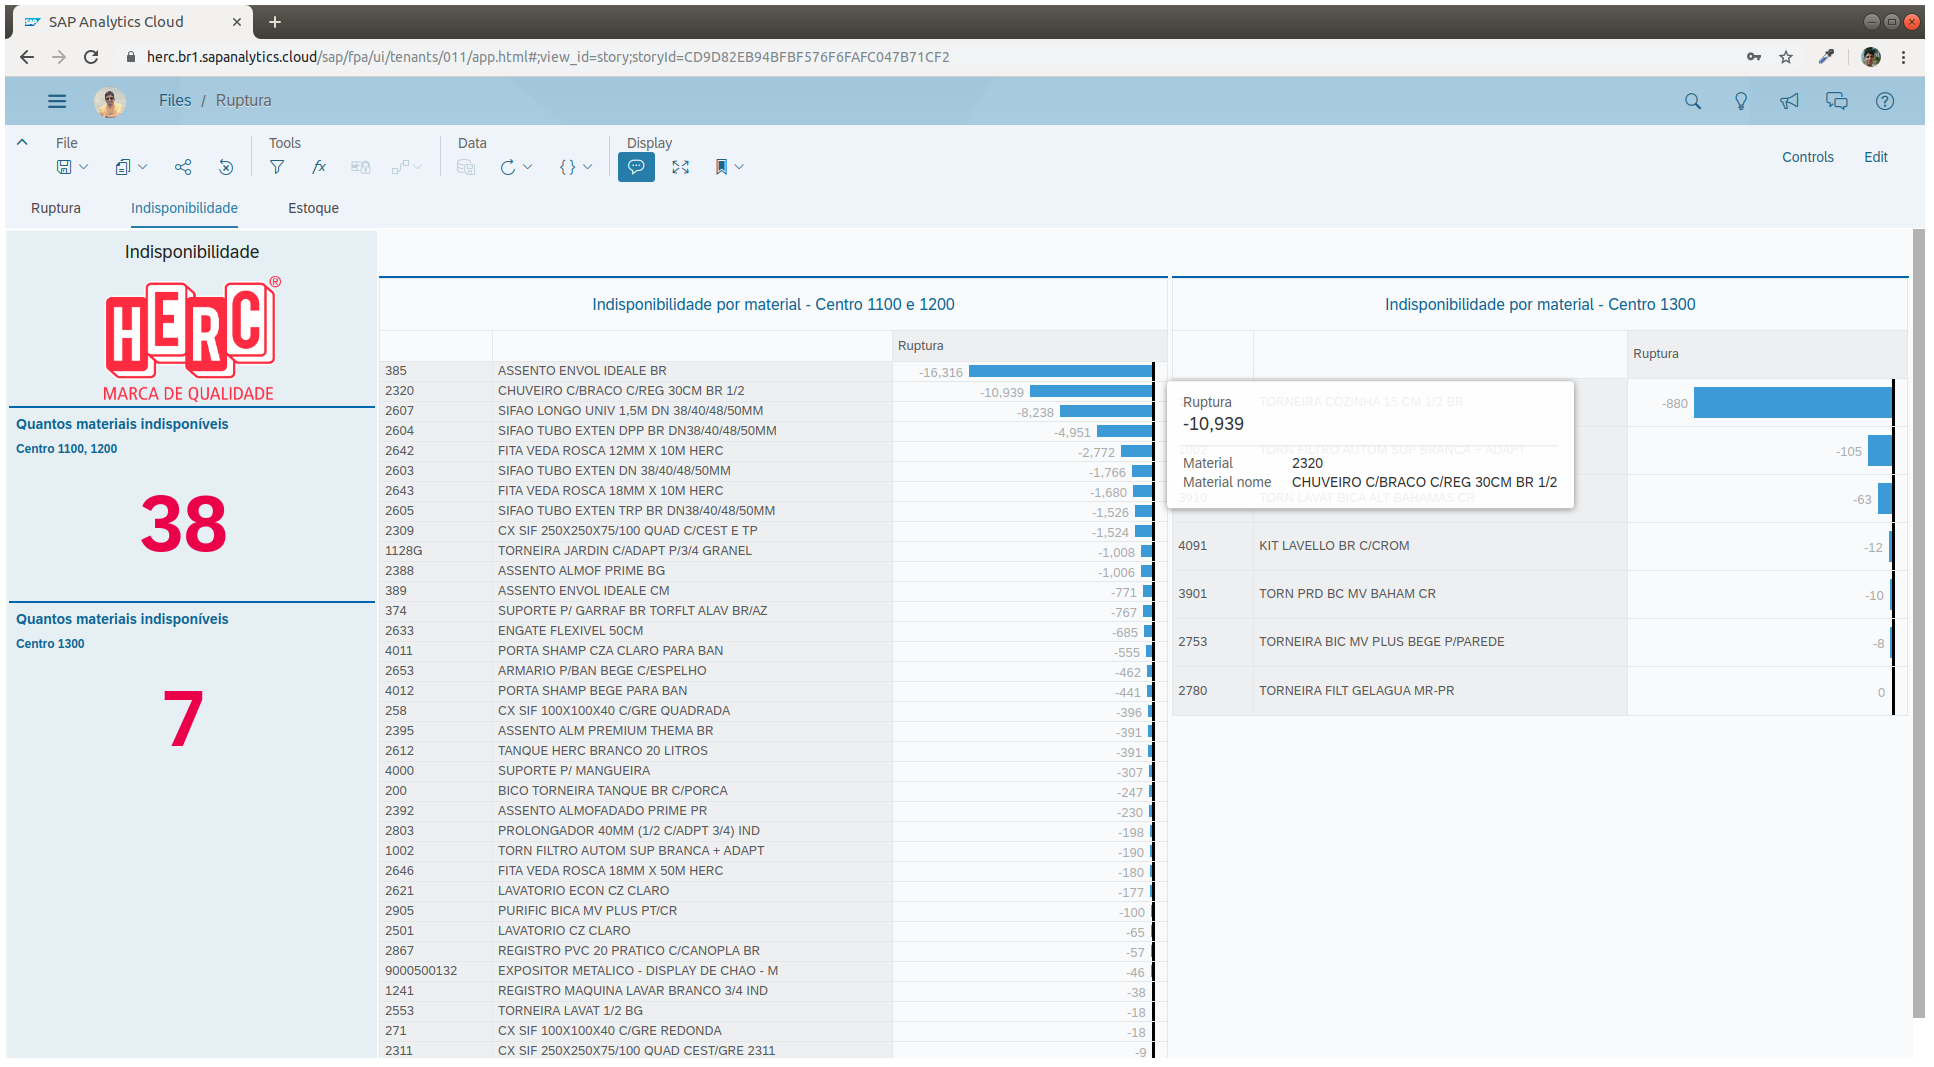
Task: Click the bar for ASSENTO ENVOL IDEALE BR
Action: click(1060, 371)
